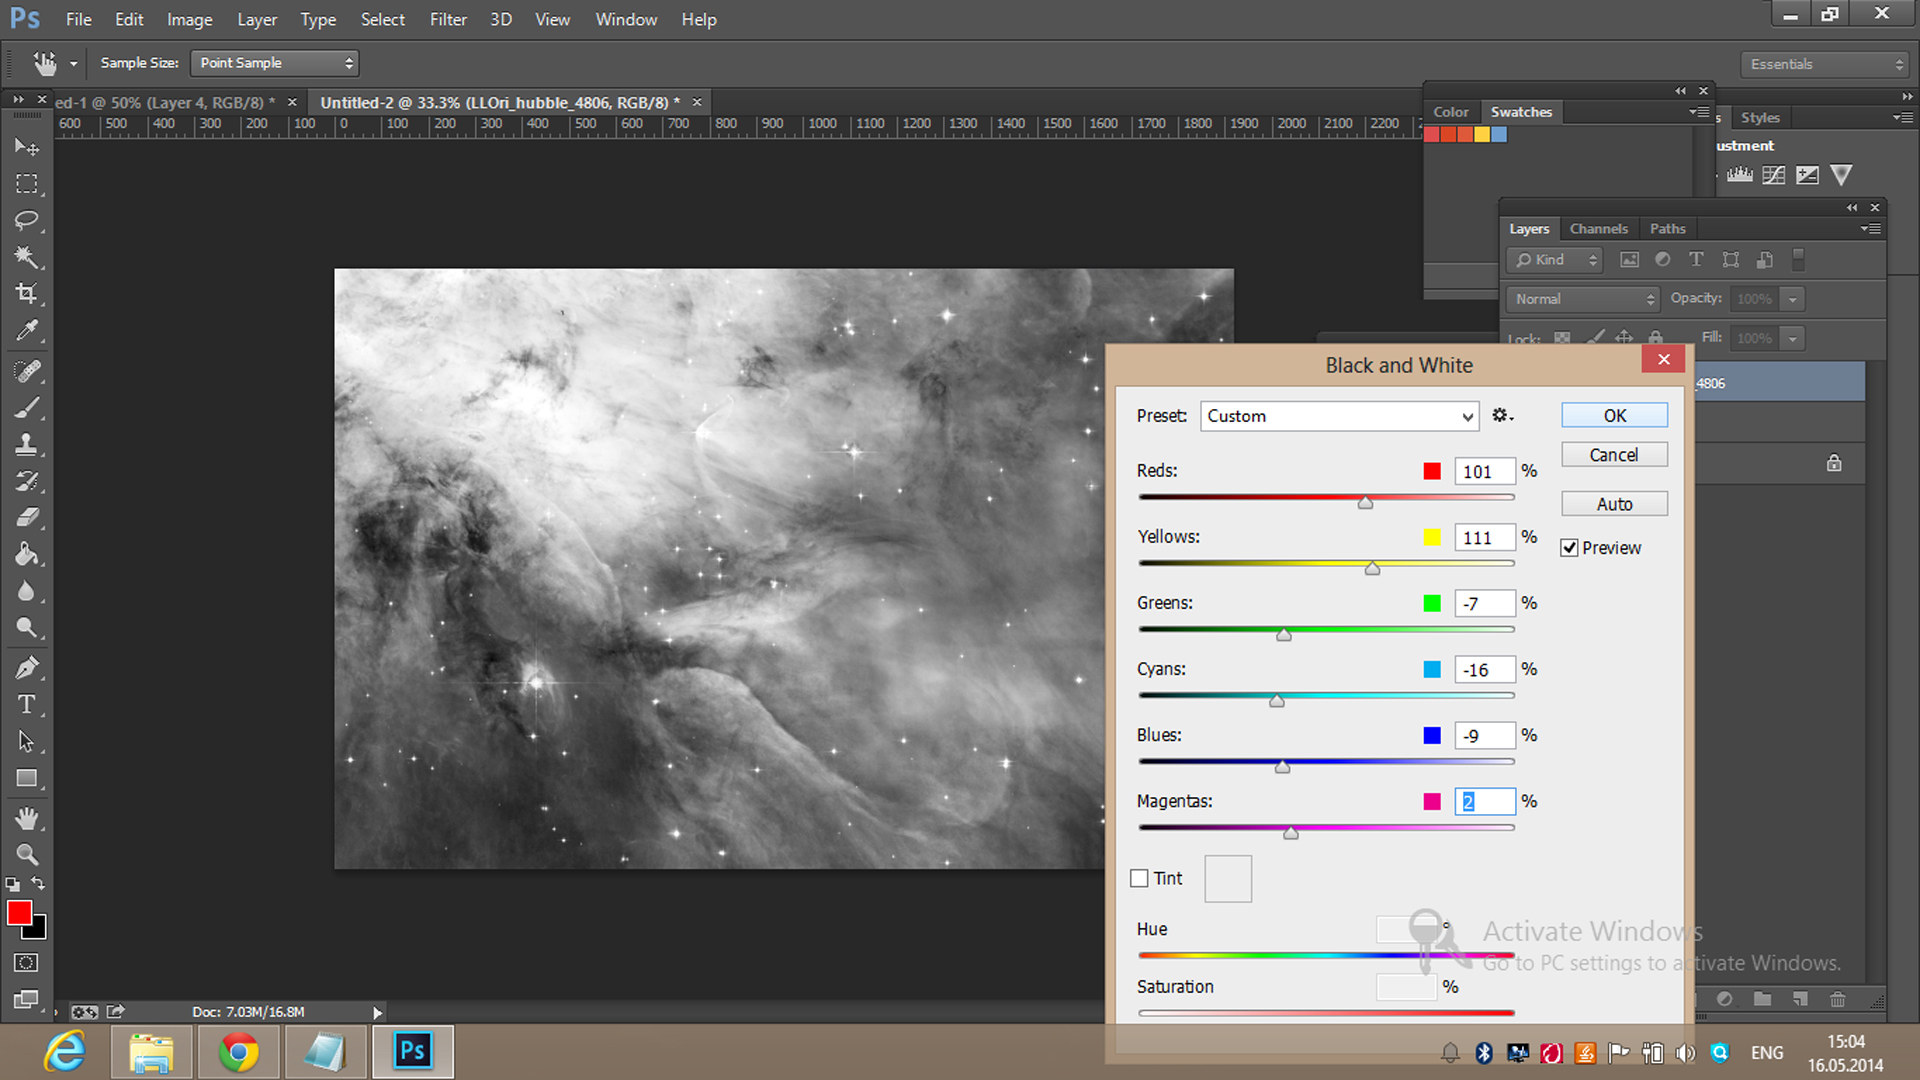1920x1080 pixels.
Task: Select the Hand tool in toolbox
Action: [x=27, y=818]
